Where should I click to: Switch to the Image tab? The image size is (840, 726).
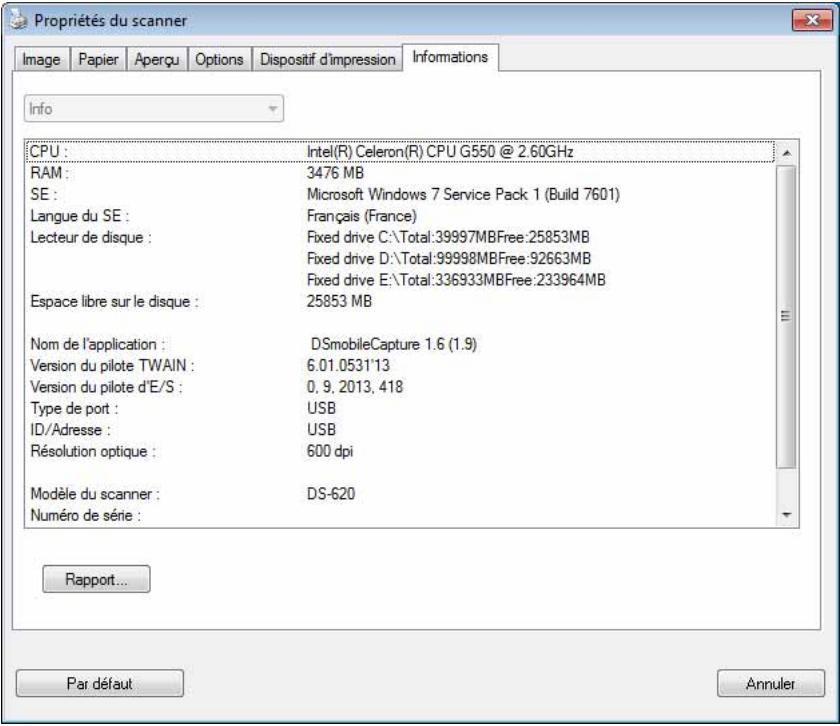pos(42,59)
